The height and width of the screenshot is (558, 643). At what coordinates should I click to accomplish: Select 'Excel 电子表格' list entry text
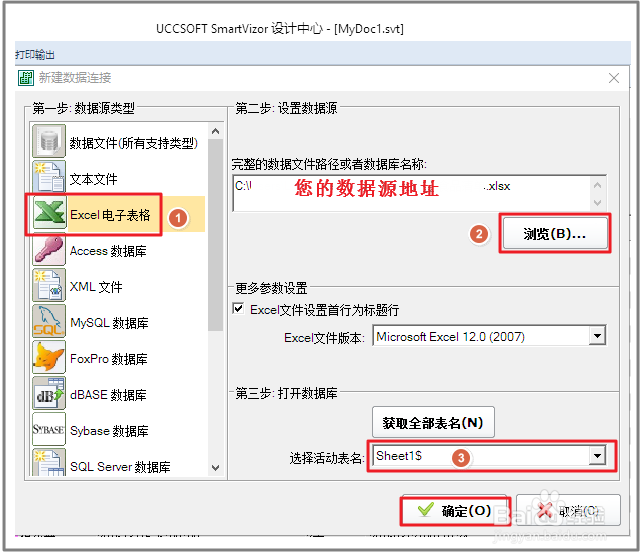click(110, 215)
